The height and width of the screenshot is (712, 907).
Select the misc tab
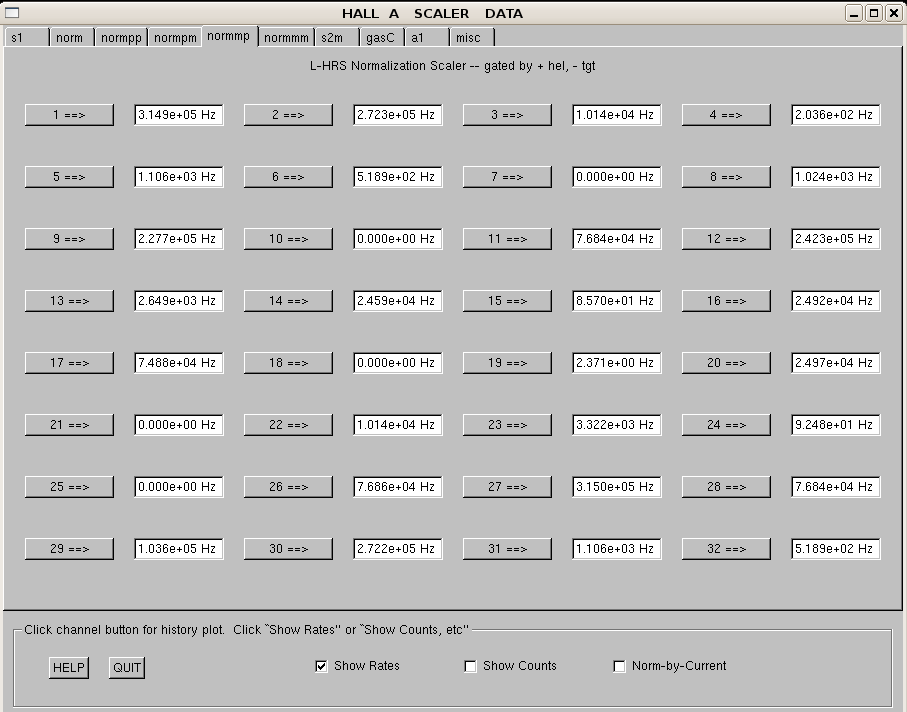click(472, 38)
